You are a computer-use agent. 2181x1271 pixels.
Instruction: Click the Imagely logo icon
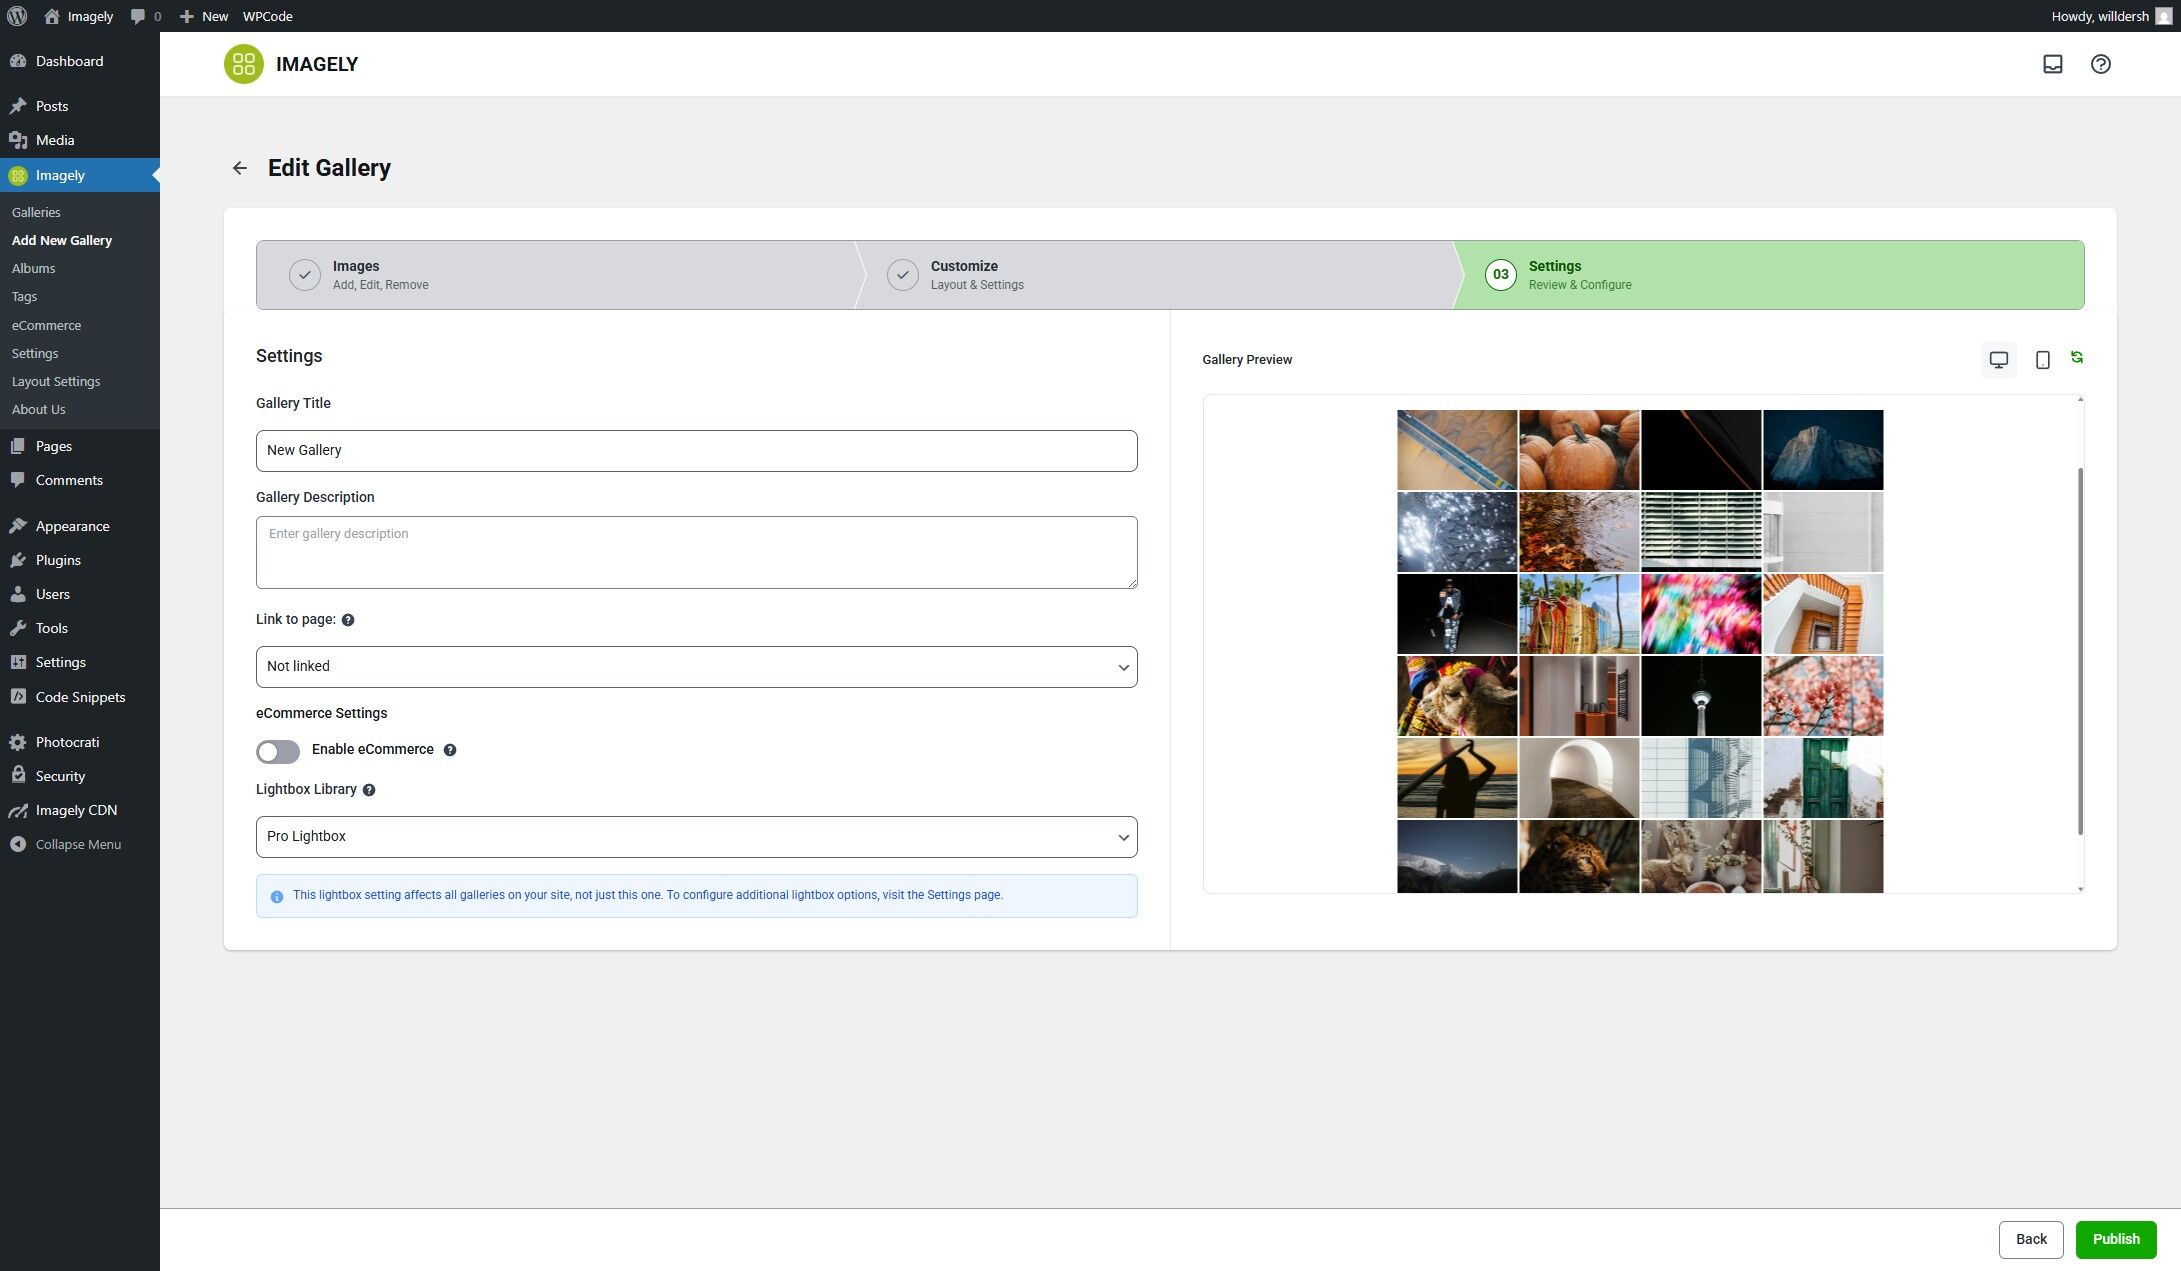click(243, 63)
